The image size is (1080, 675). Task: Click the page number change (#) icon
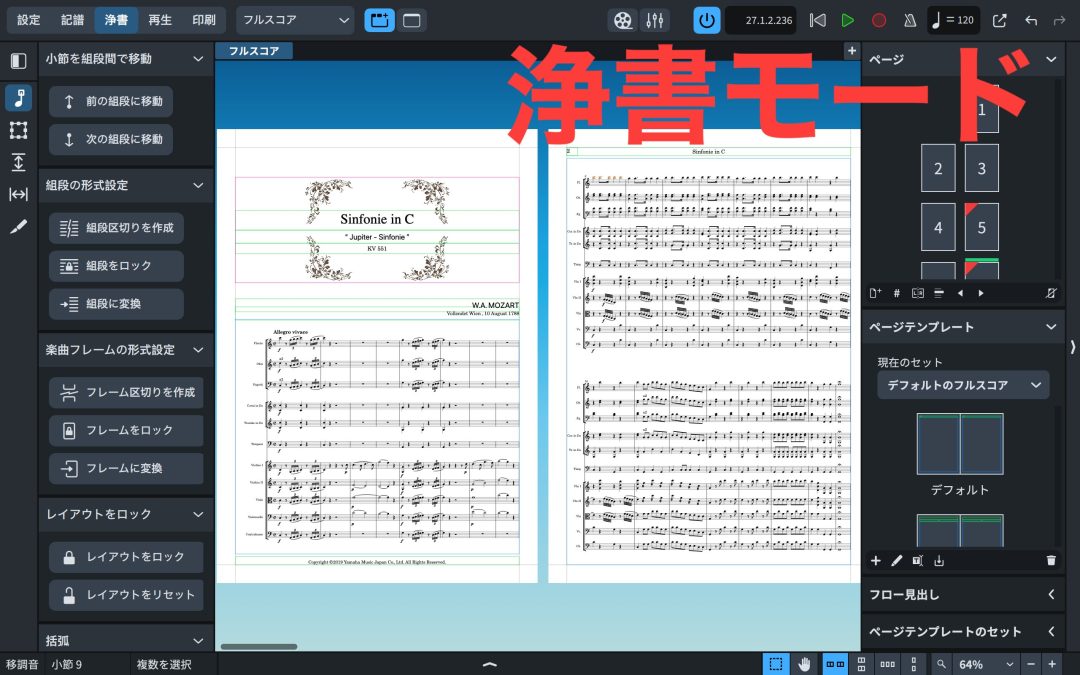click(x=897, y=293)
